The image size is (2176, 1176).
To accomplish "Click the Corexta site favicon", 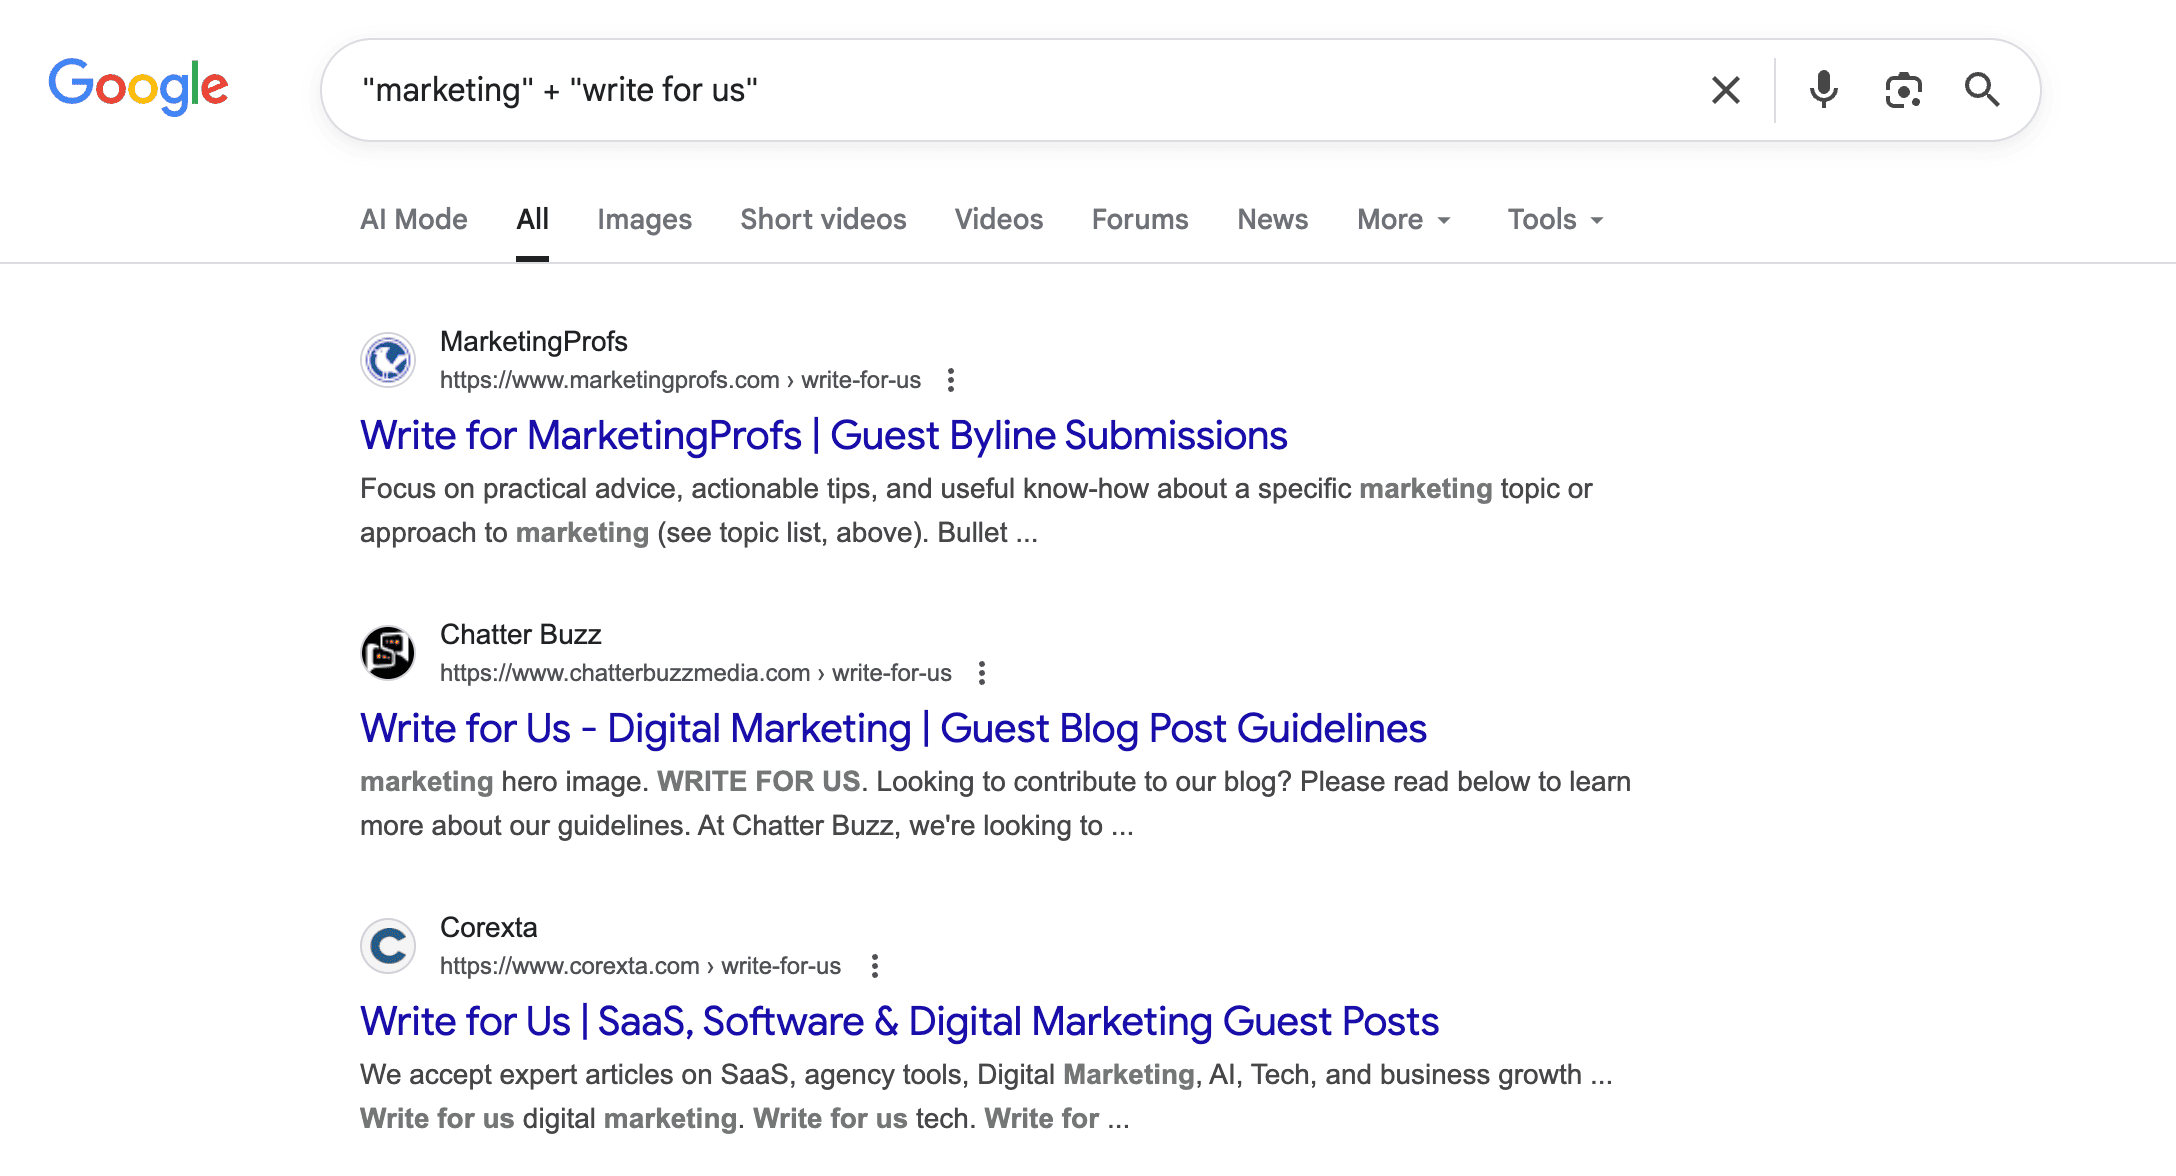I will 387,945.
